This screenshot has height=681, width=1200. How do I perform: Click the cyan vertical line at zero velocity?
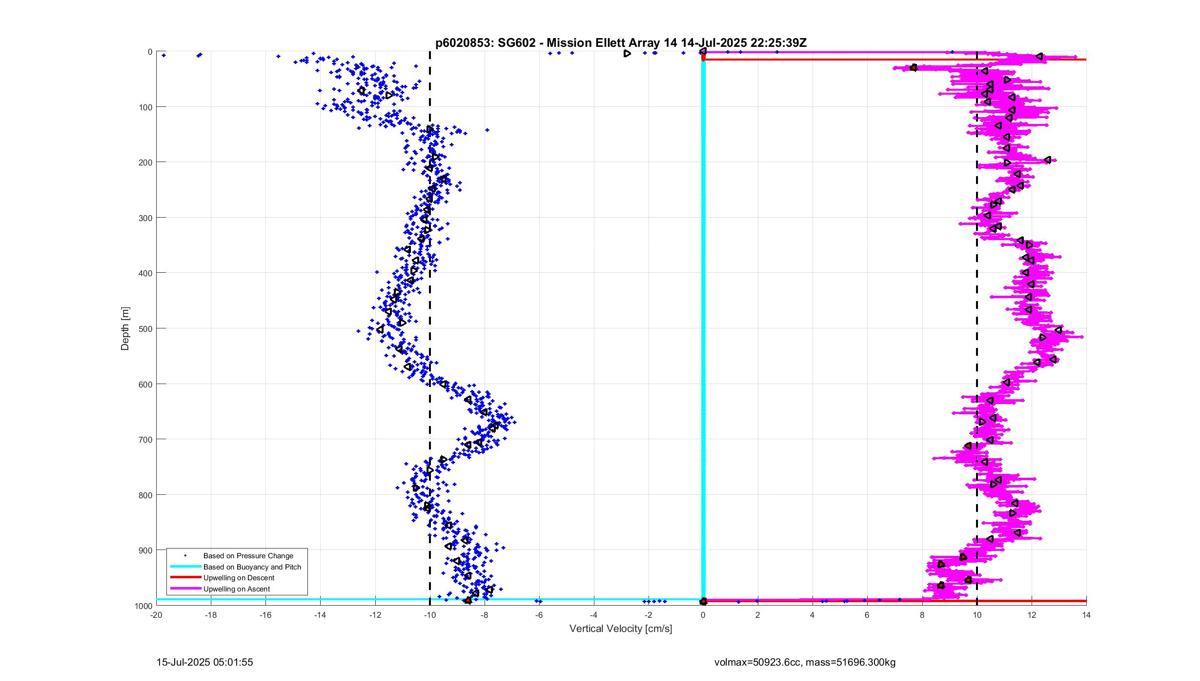tap(703, 330)
